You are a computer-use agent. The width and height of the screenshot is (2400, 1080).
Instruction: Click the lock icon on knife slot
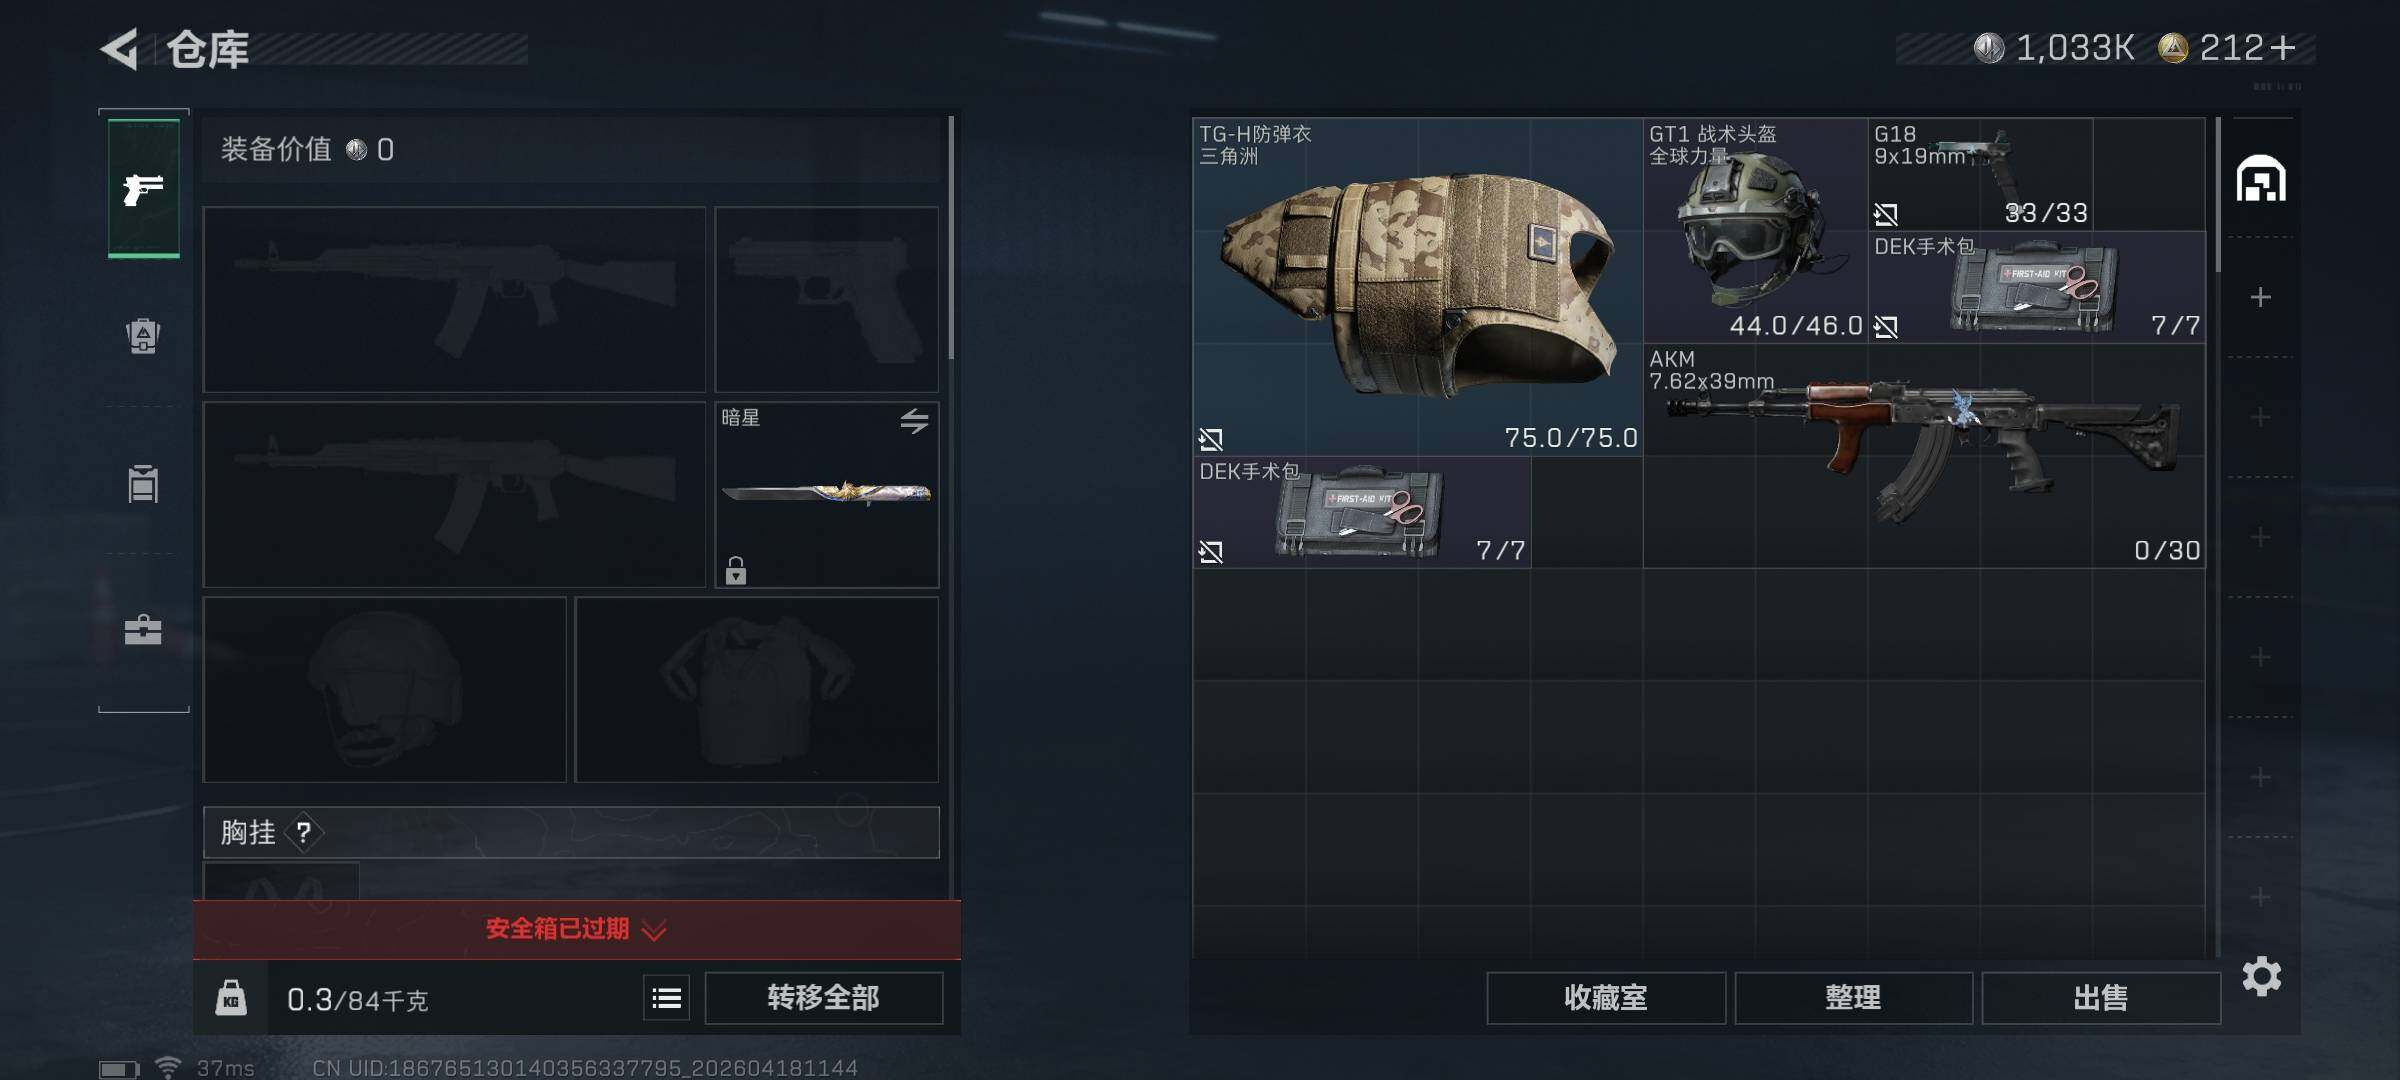(736, 571)
